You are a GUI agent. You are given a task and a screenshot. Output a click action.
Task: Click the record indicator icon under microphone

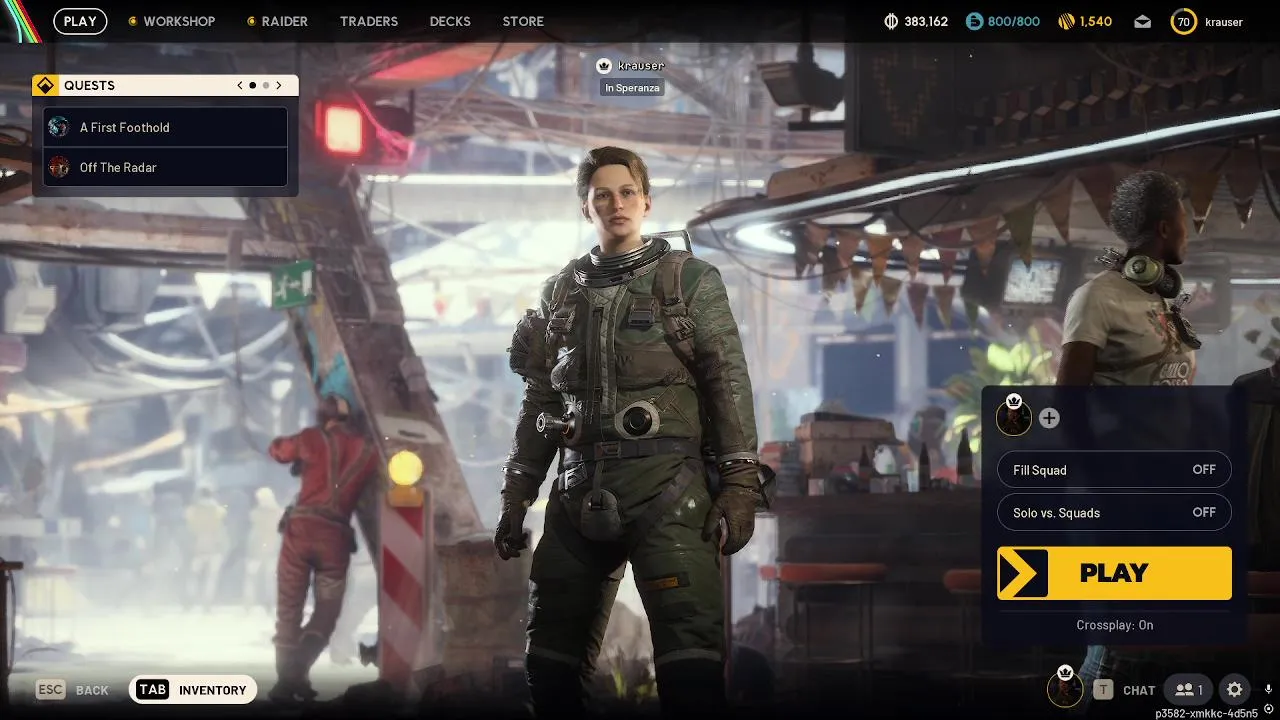(1268, 708)
